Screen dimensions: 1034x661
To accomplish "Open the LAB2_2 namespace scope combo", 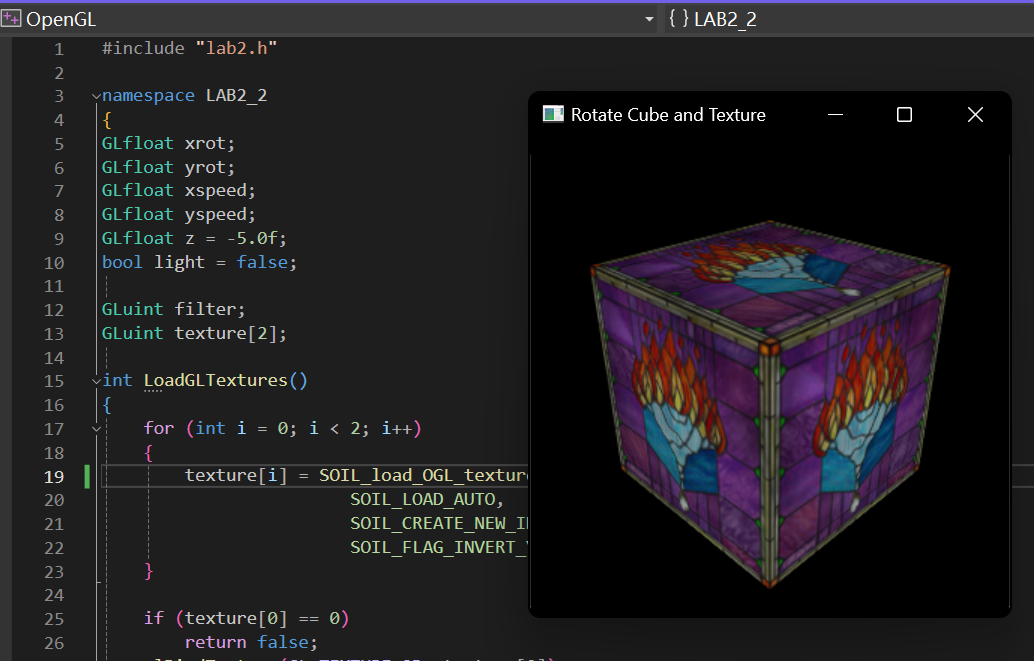I will pos(849,19).
